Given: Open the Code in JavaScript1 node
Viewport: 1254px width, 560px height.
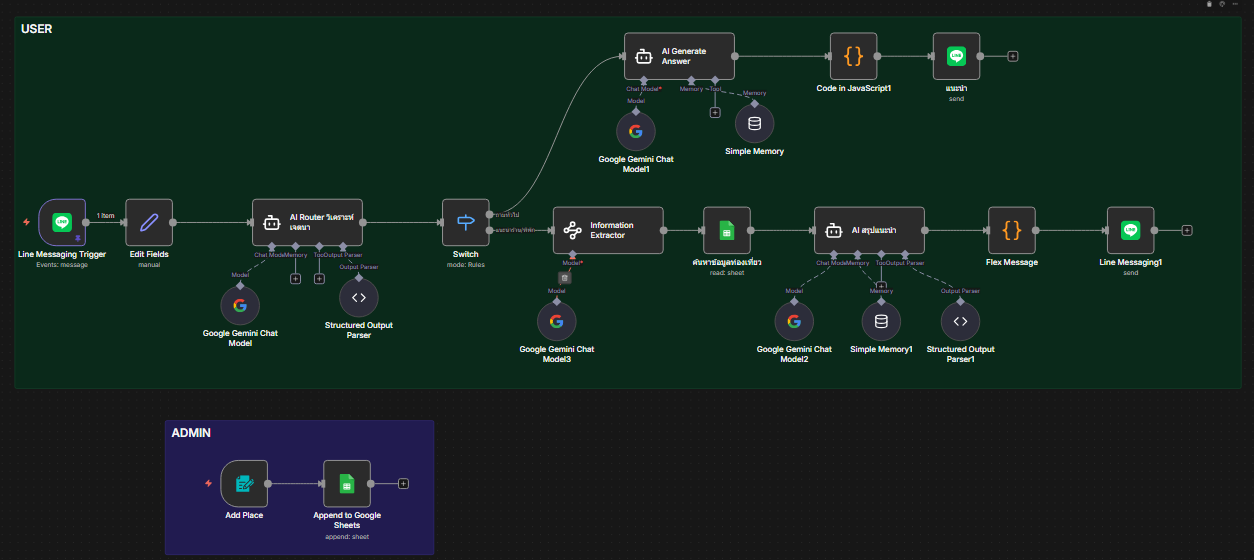Looking at the screenshot, I should [x=853, y=56].
